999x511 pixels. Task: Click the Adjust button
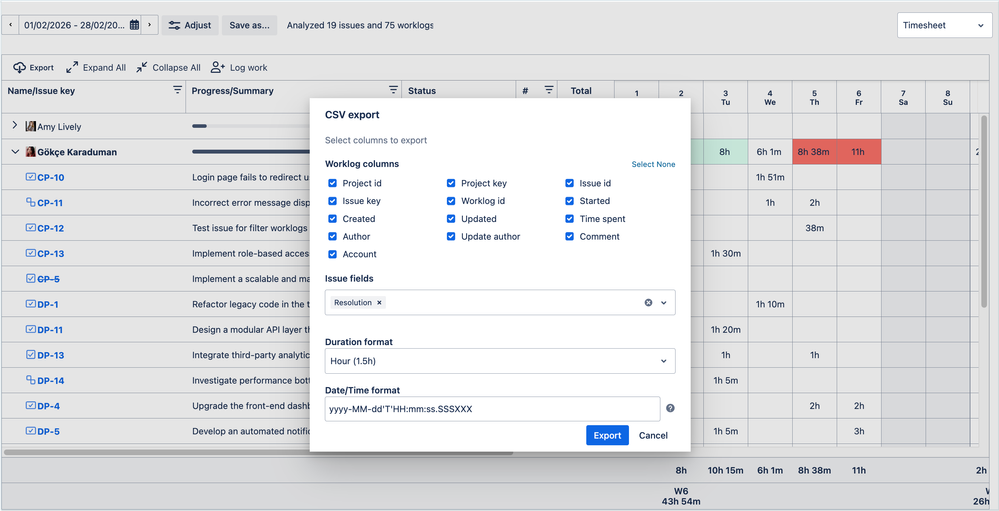[x=190, y=25]
